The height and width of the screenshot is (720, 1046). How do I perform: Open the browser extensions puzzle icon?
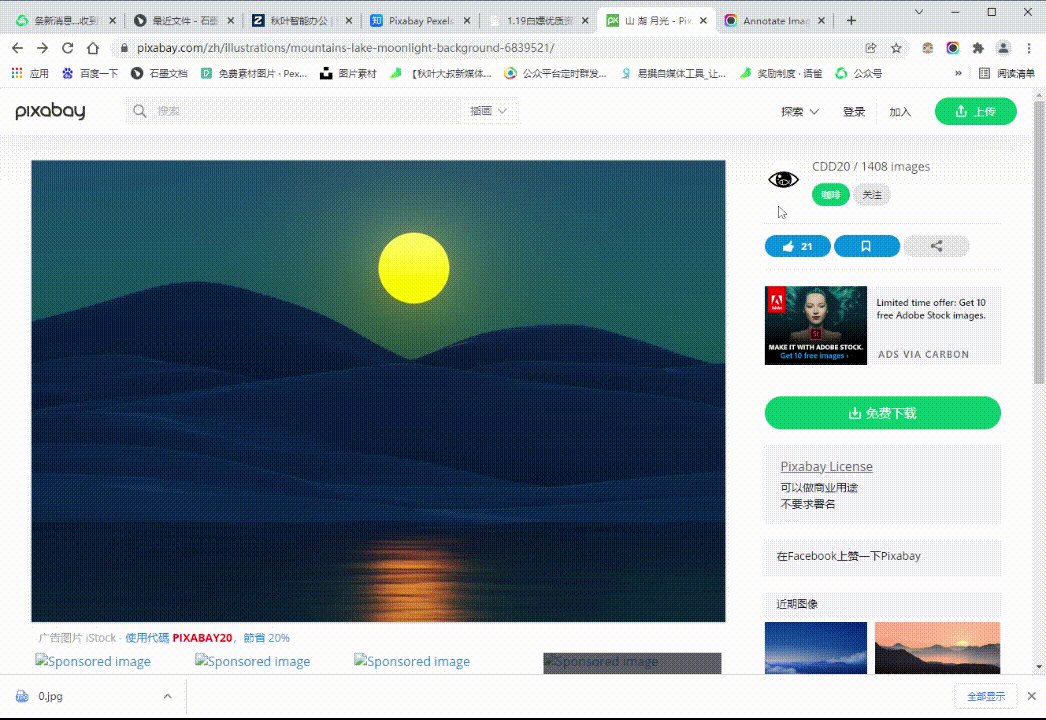pyautogui.click(x=978, y=48)
